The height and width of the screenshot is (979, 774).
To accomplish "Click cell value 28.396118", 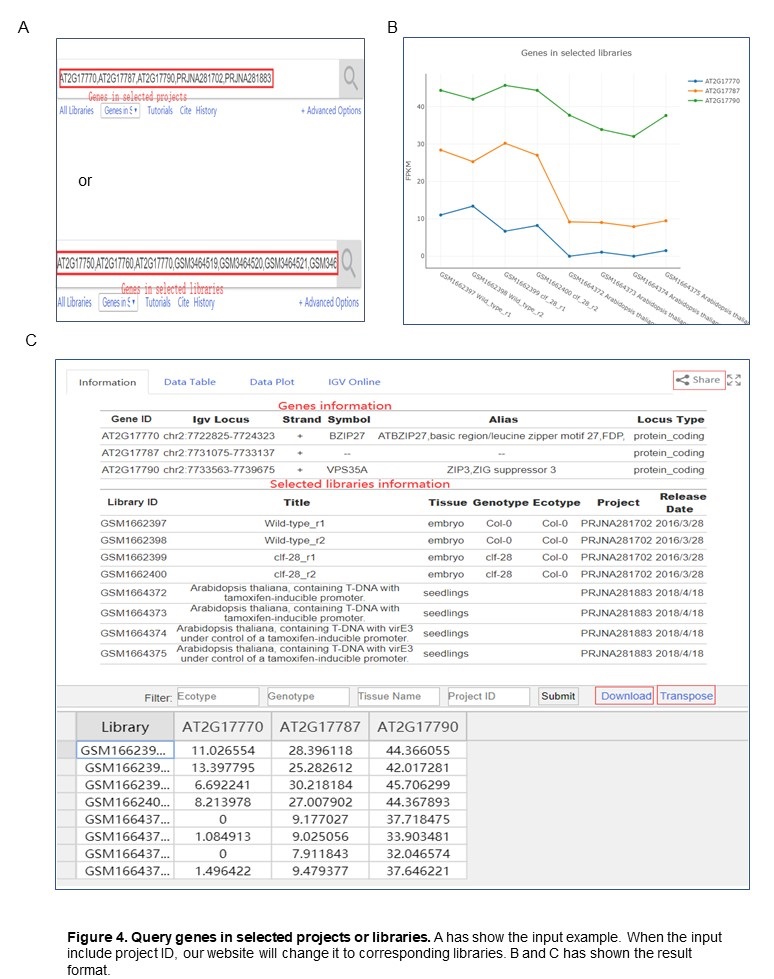I will (x=320, y=750).
